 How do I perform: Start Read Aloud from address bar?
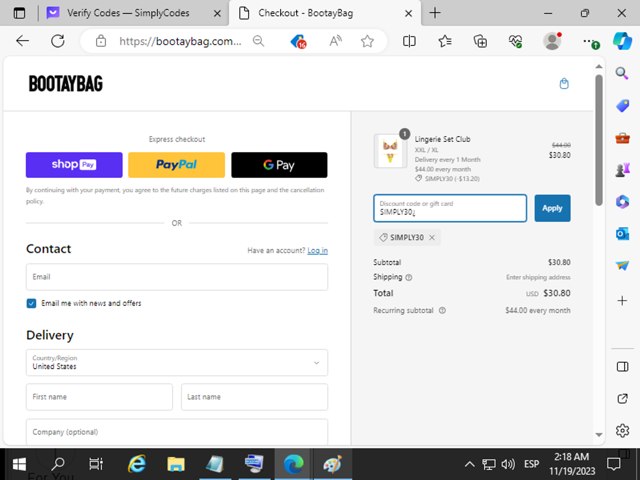coord(336,41)
